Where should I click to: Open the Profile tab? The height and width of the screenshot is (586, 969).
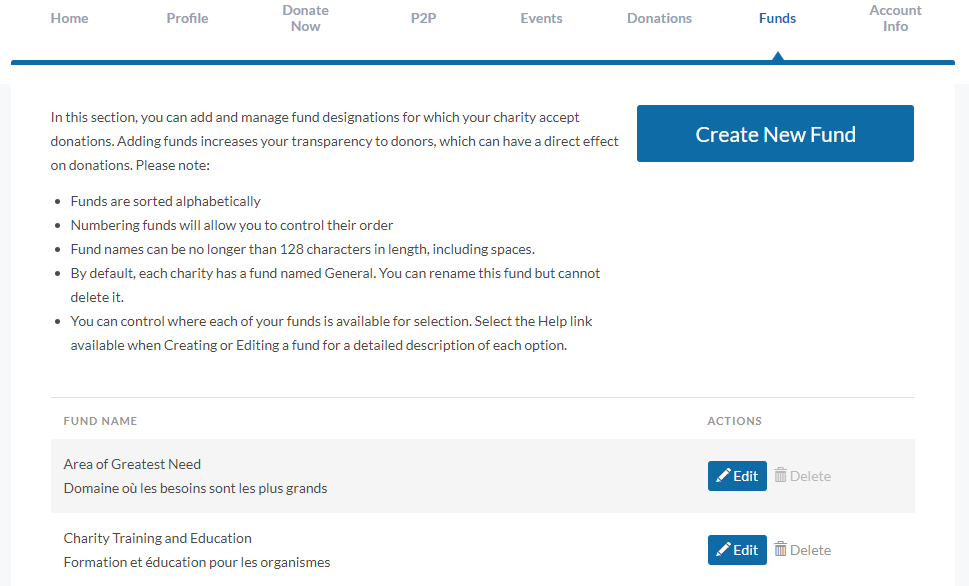tap(187, 18)
